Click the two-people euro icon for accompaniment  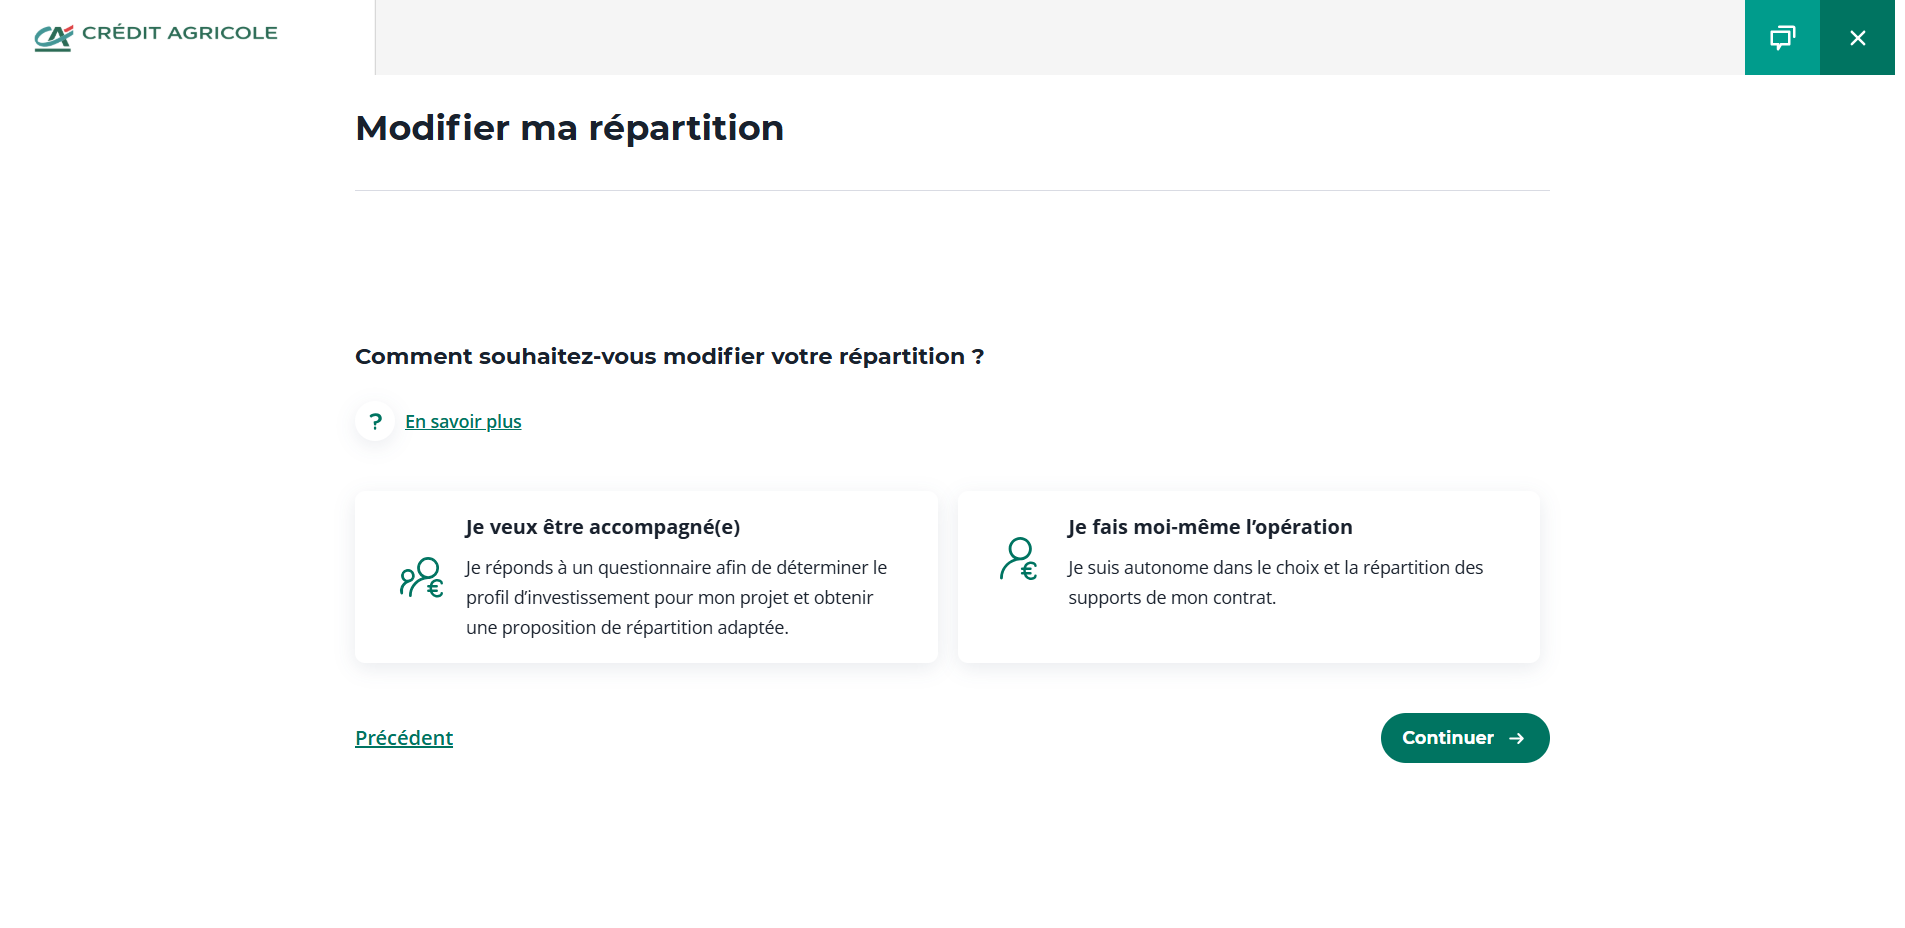[421, 577]
